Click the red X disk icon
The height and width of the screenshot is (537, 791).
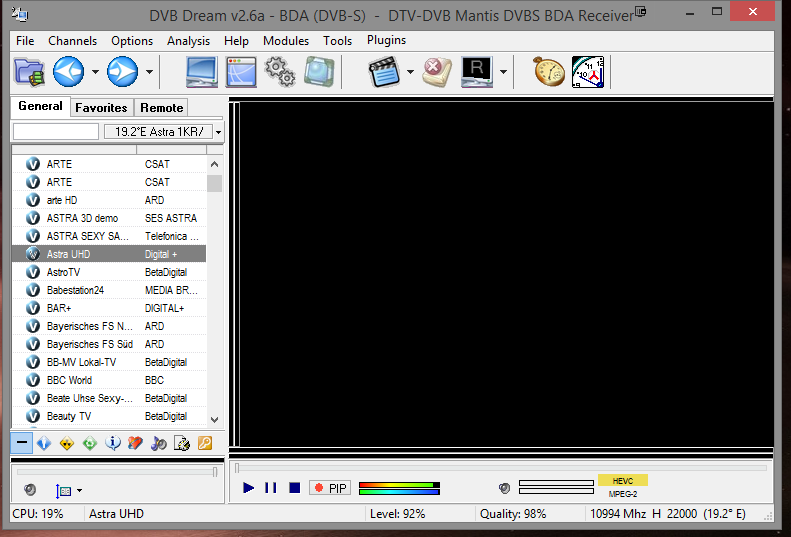437,72
